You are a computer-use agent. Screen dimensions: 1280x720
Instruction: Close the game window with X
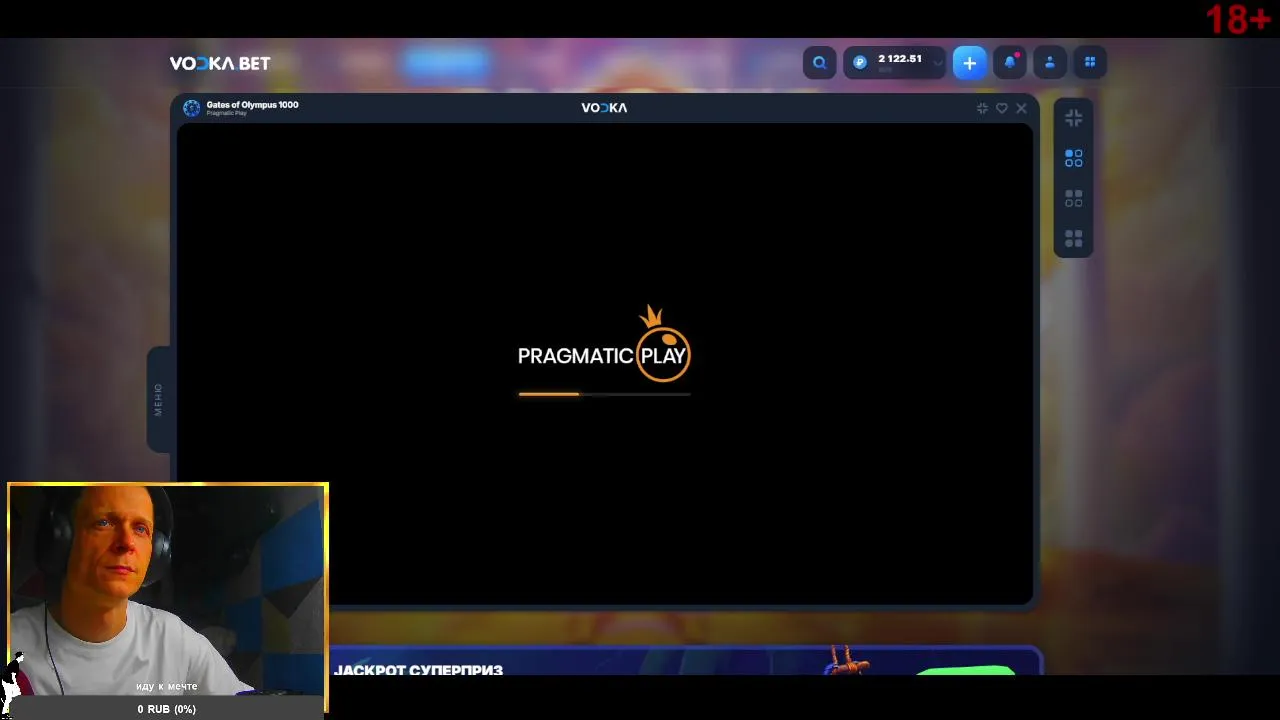1021,108
